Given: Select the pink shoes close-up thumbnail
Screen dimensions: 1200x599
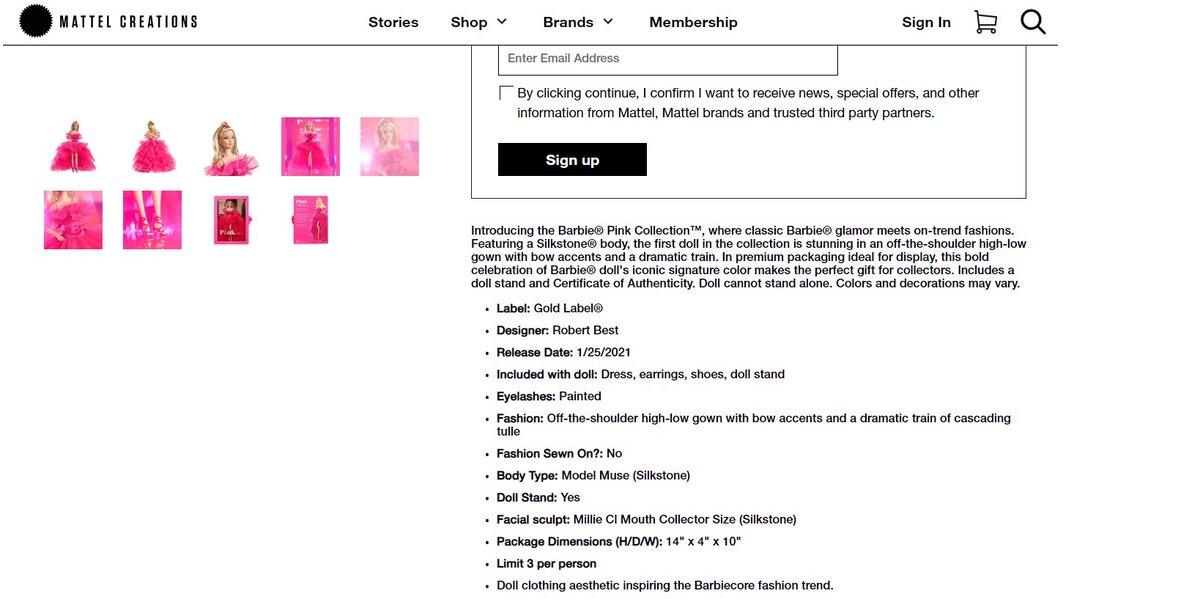Looking at the screenshot, I should pos(151,219).
